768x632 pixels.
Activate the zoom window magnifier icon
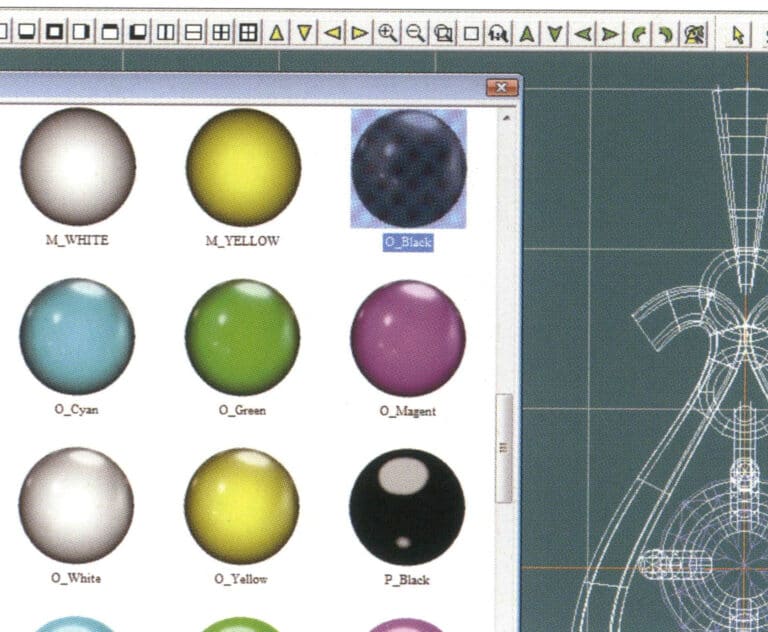pos(443,33)
